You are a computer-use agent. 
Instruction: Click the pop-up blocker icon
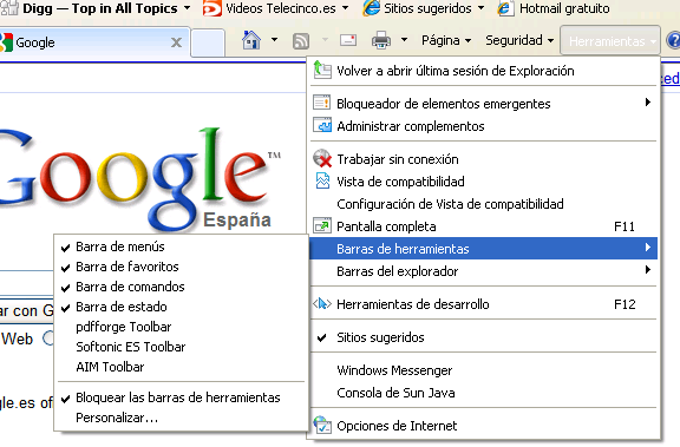tap(322, 102)
